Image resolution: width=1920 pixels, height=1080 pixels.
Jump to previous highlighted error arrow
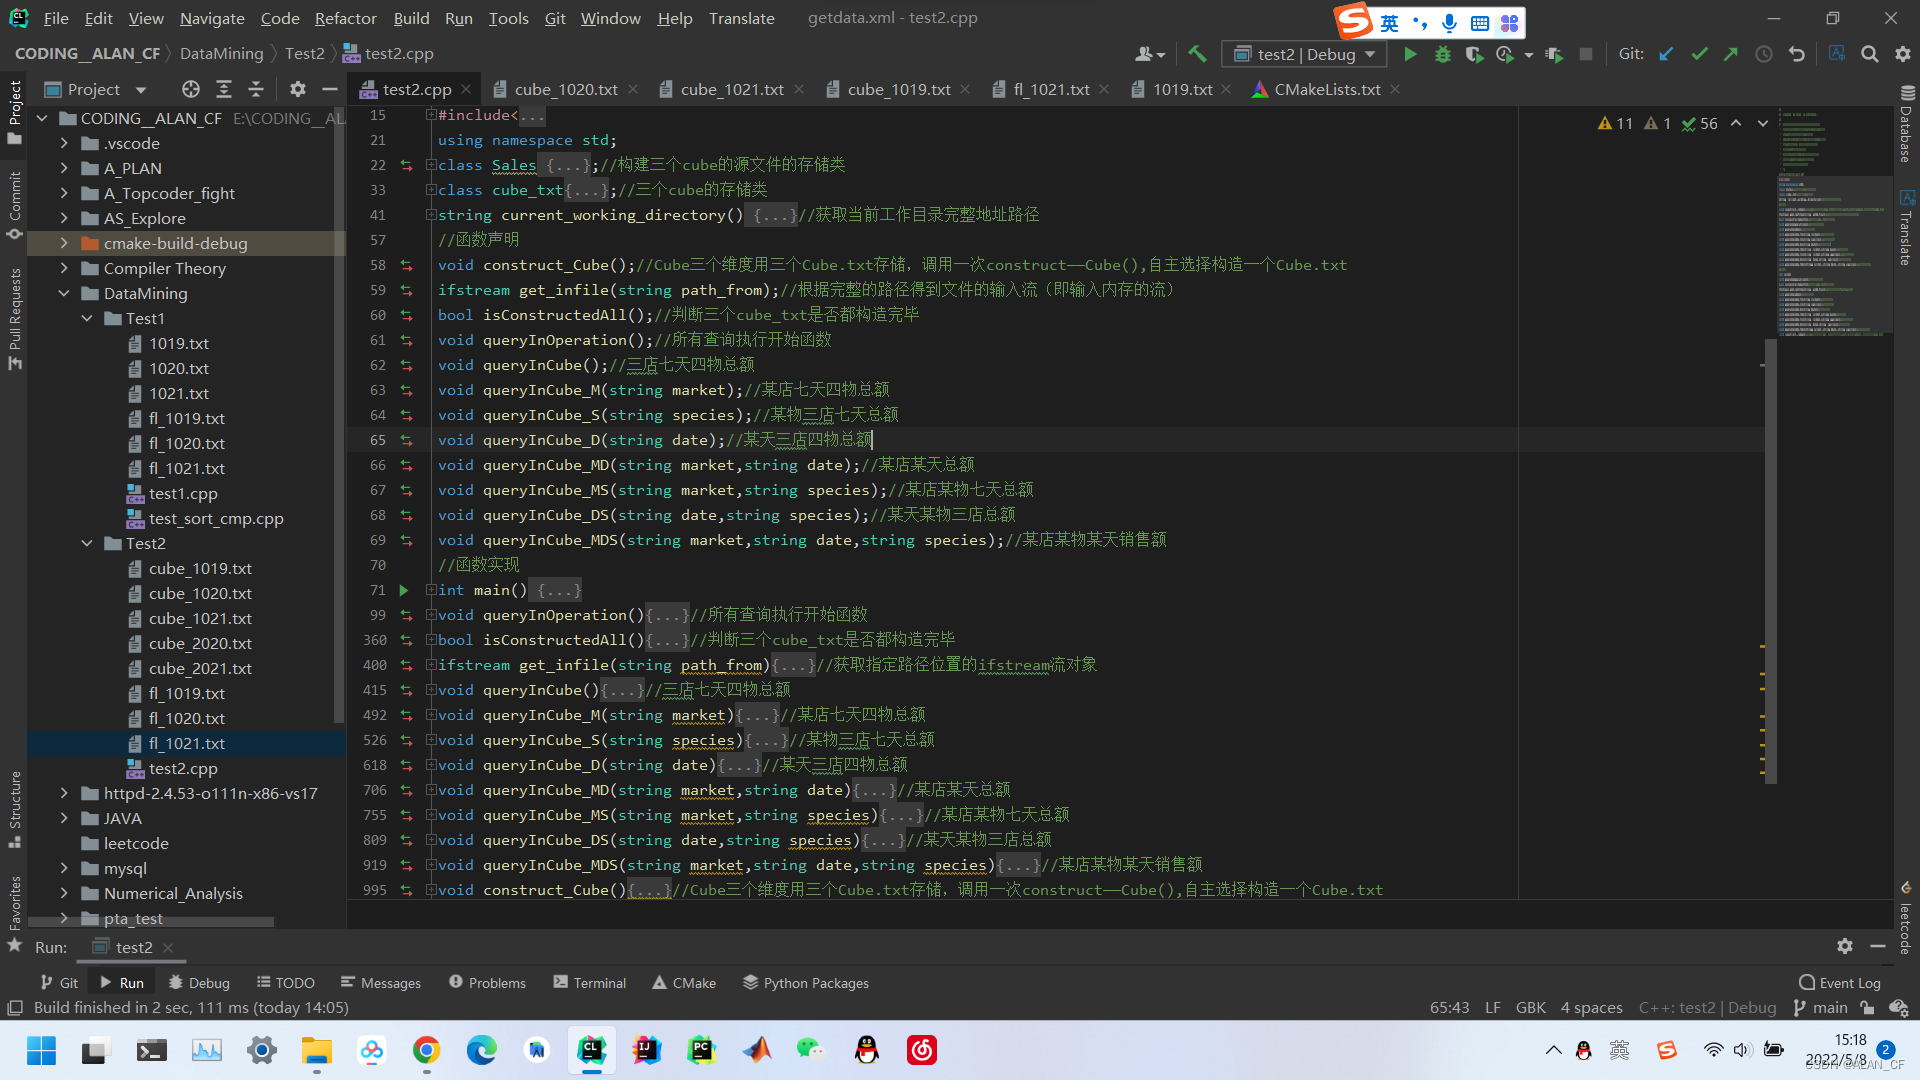tap(1736, 123)
